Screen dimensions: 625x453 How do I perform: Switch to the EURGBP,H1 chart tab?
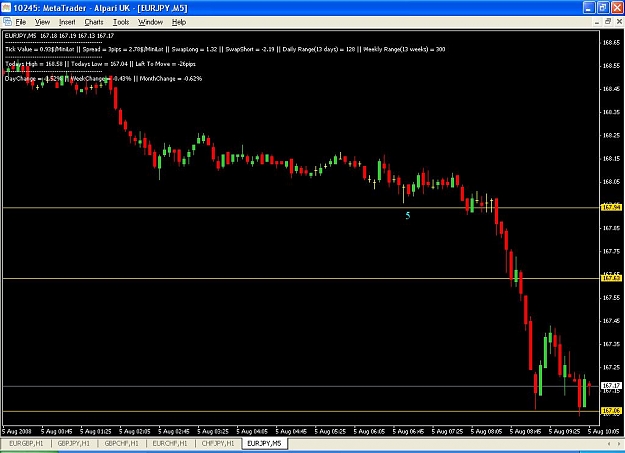[x=26, y=443]
